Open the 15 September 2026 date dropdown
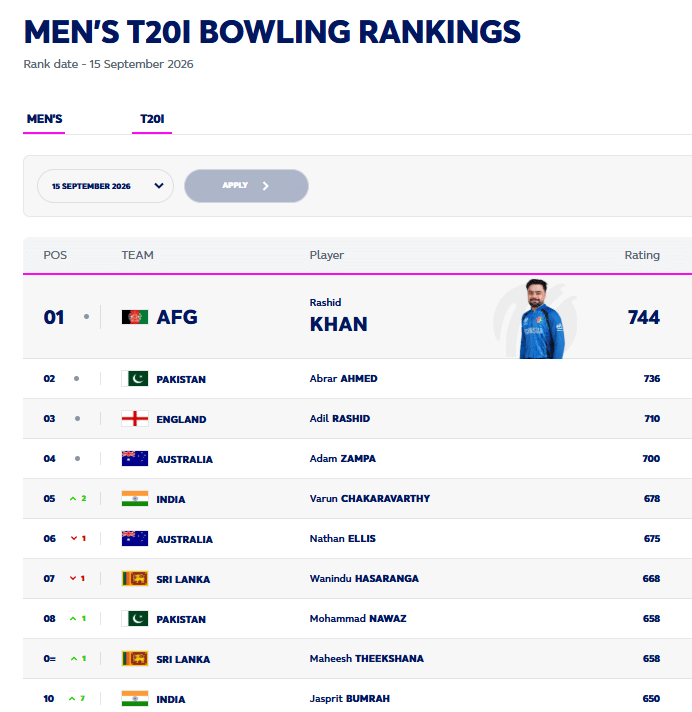 click(105, 186)
